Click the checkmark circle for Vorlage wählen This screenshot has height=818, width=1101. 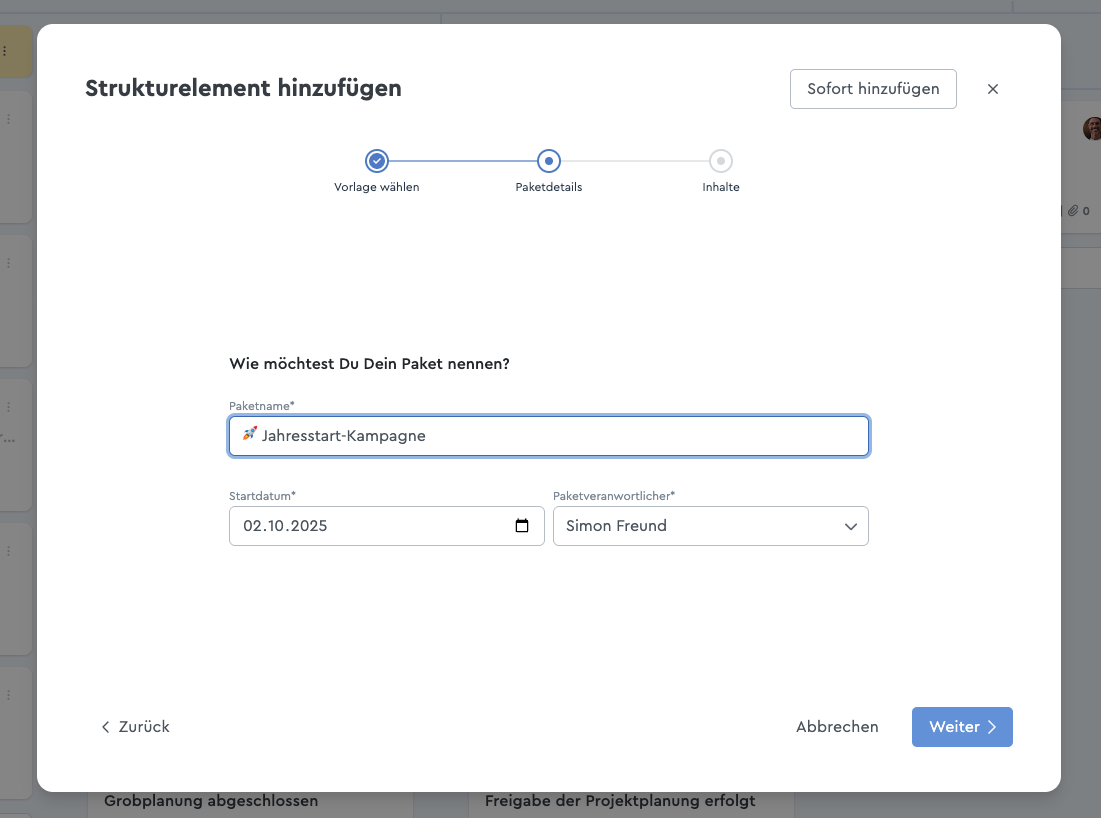pos(377,161)
